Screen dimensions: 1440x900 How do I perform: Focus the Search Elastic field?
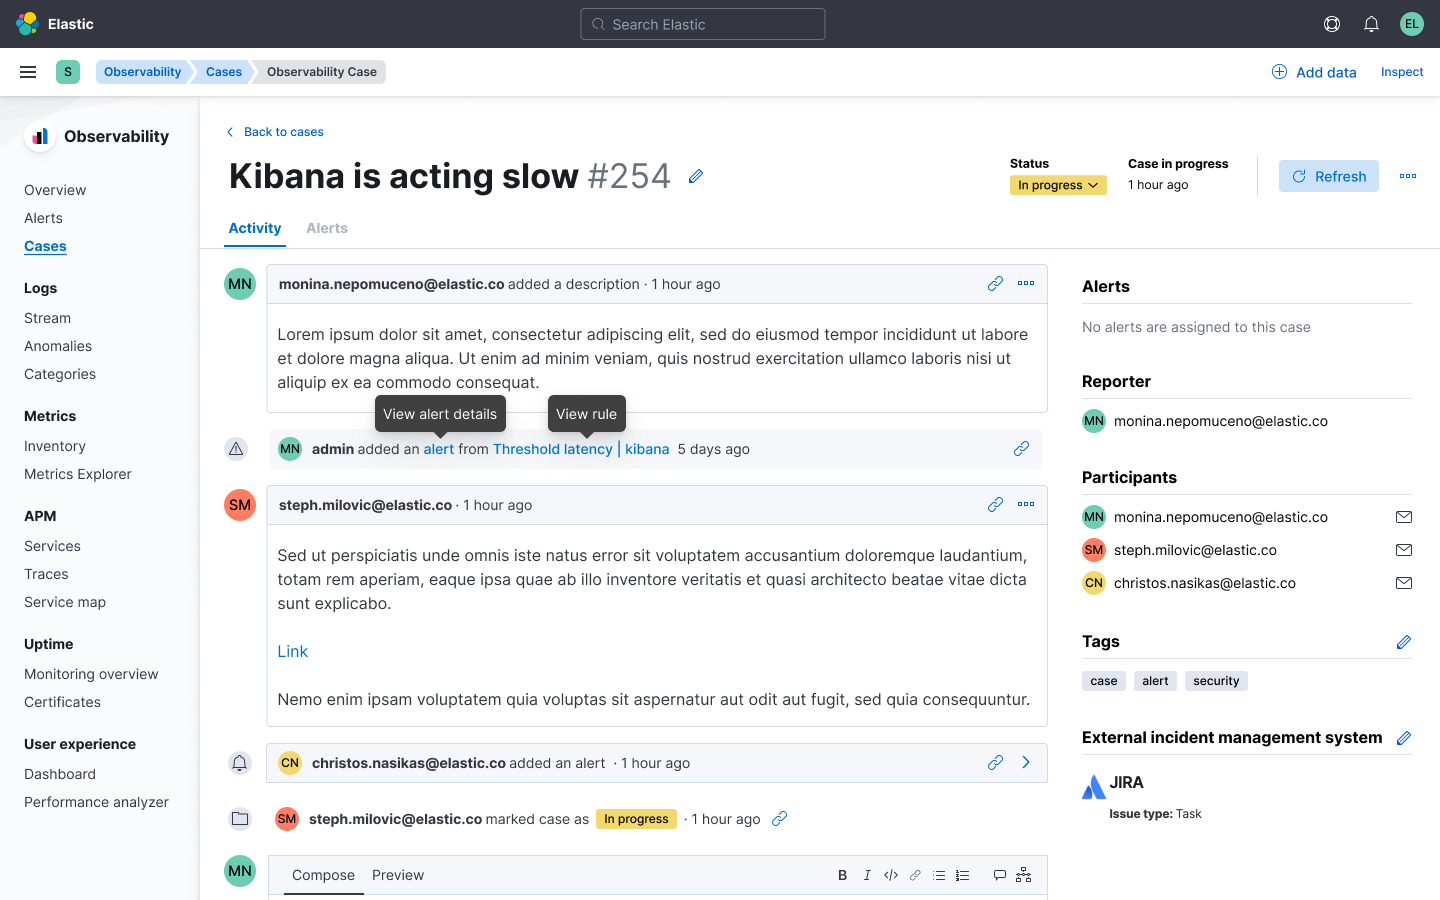coord(703,24)
